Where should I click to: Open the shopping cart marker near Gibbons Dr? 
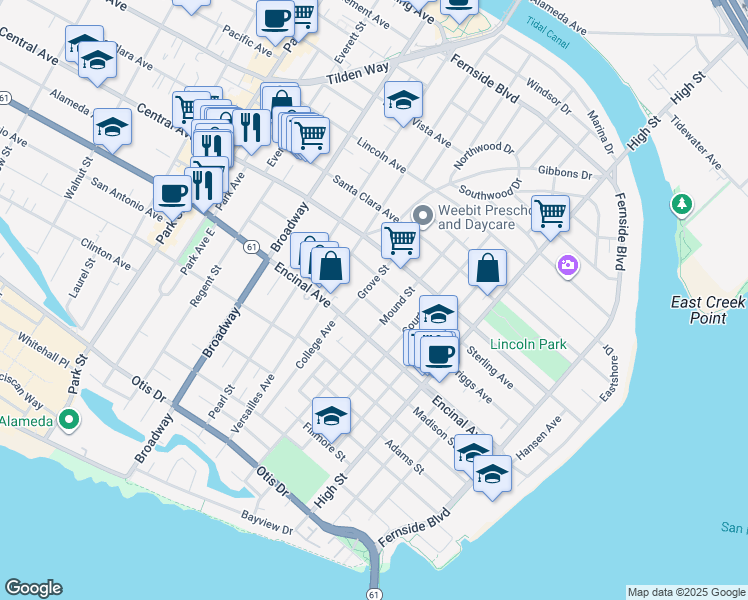pos(551,216)
